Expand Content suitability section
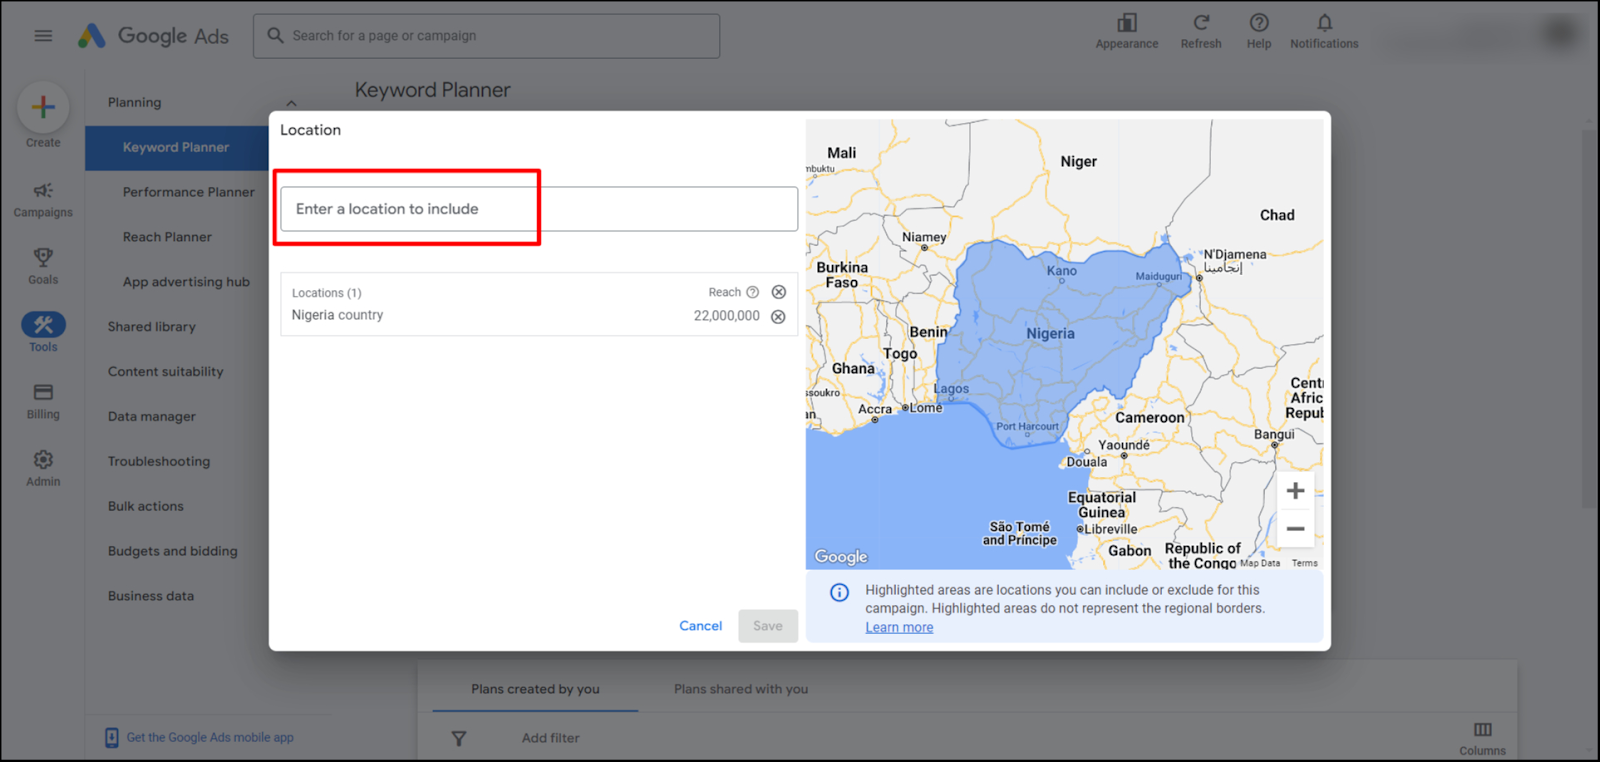Screen dimensions: 1600x762 (x=166, y=372)
